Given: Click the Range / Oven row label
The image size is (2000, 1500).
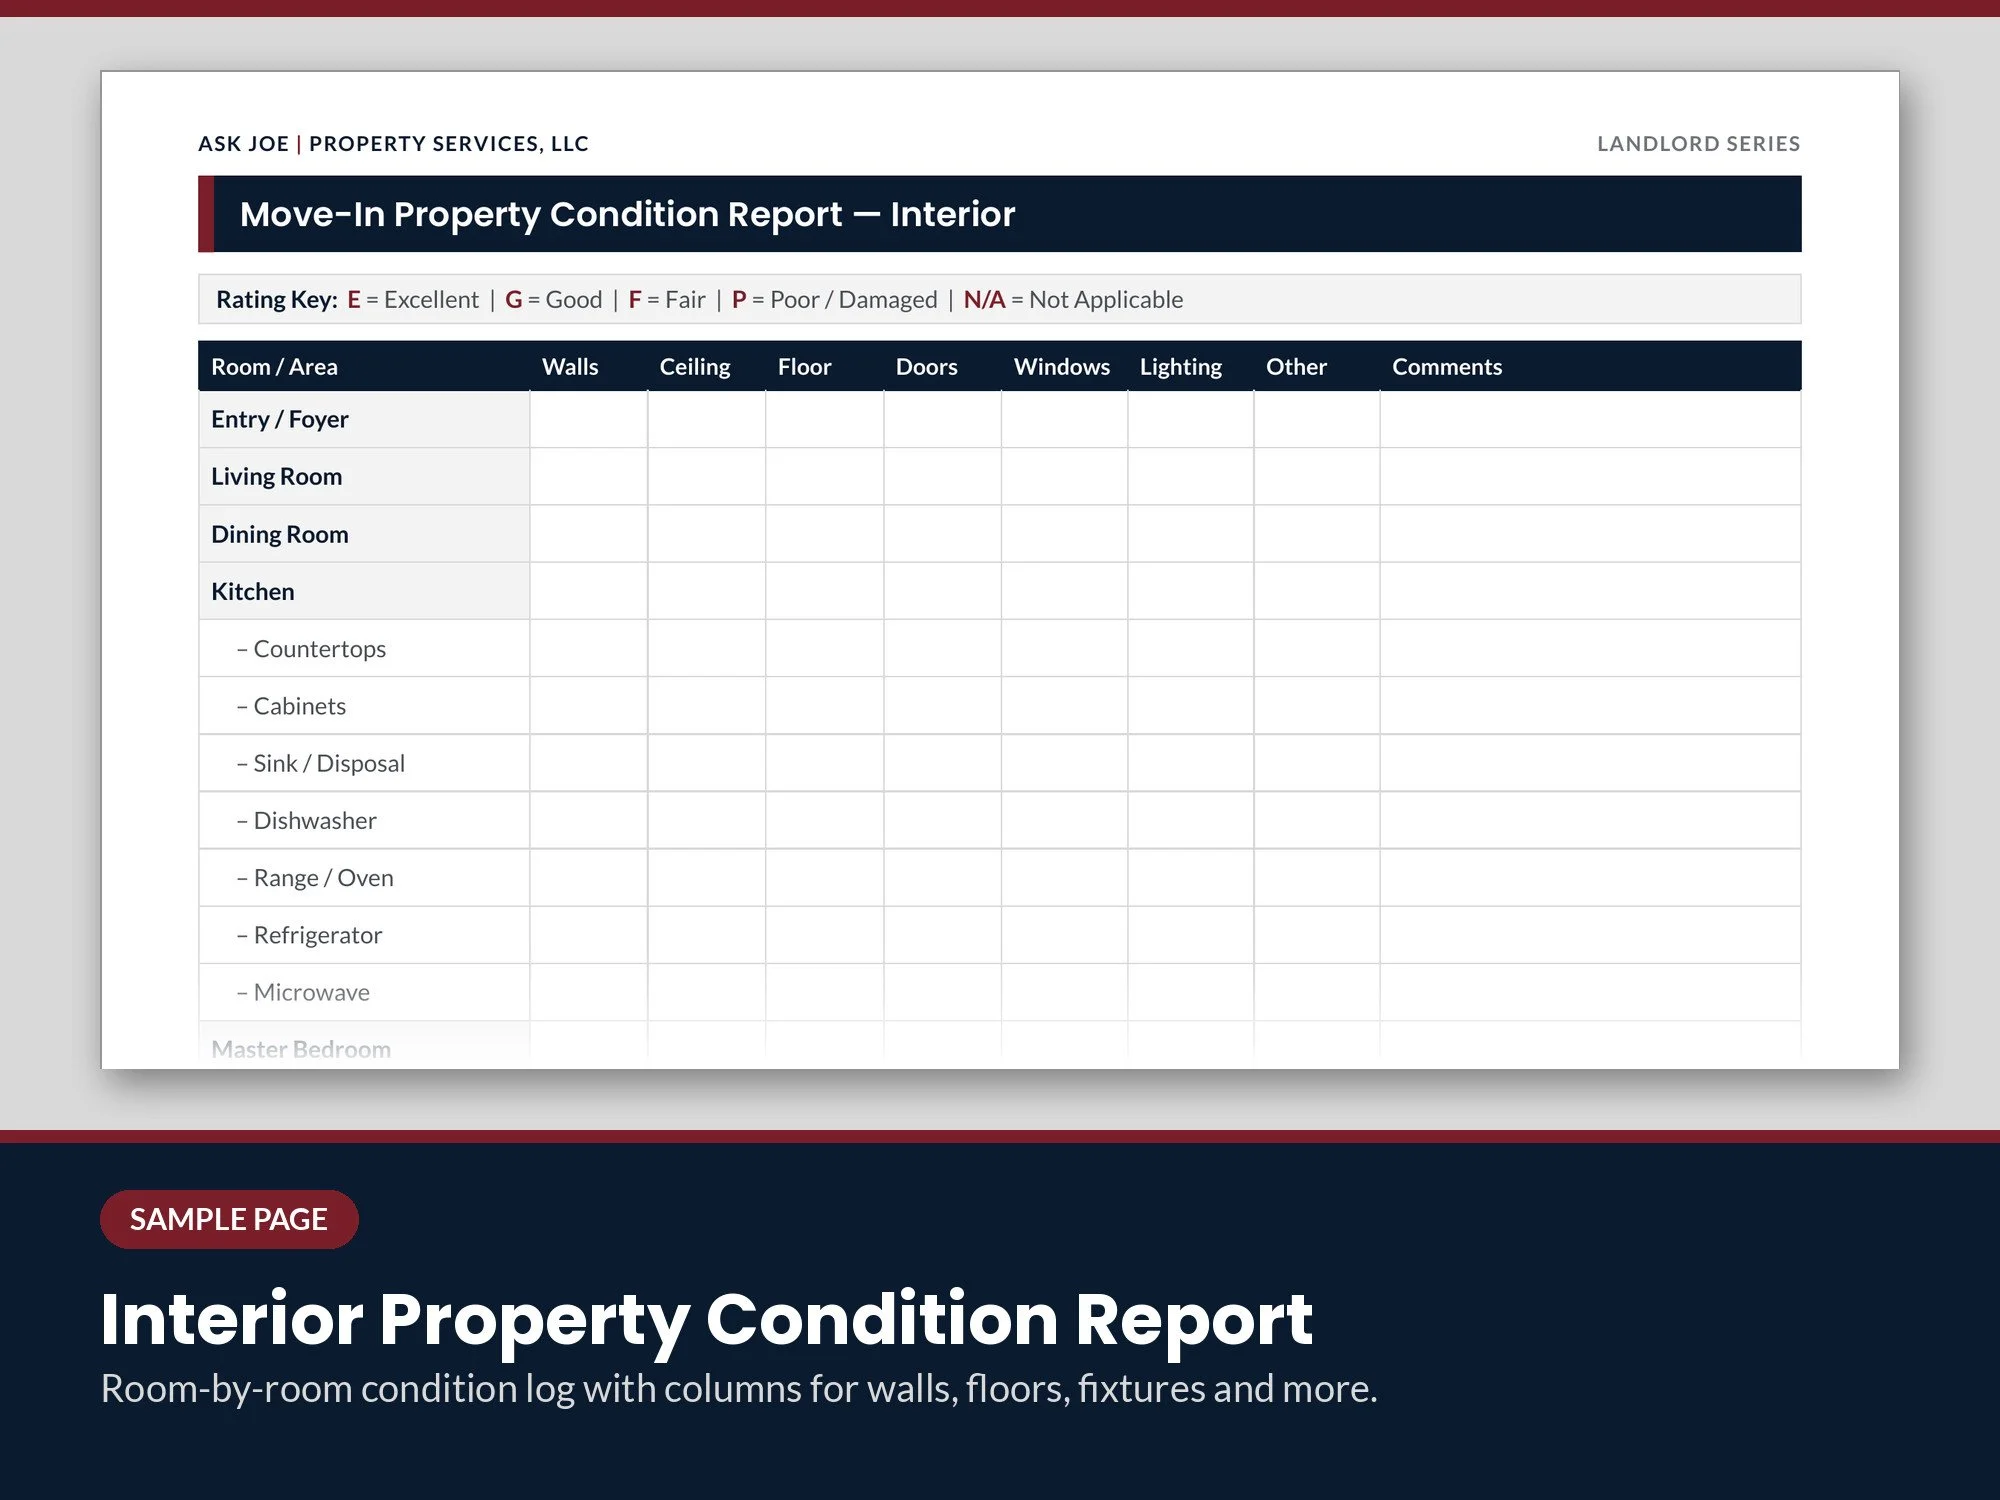Looking at the screenshot, I should [315, 878].
